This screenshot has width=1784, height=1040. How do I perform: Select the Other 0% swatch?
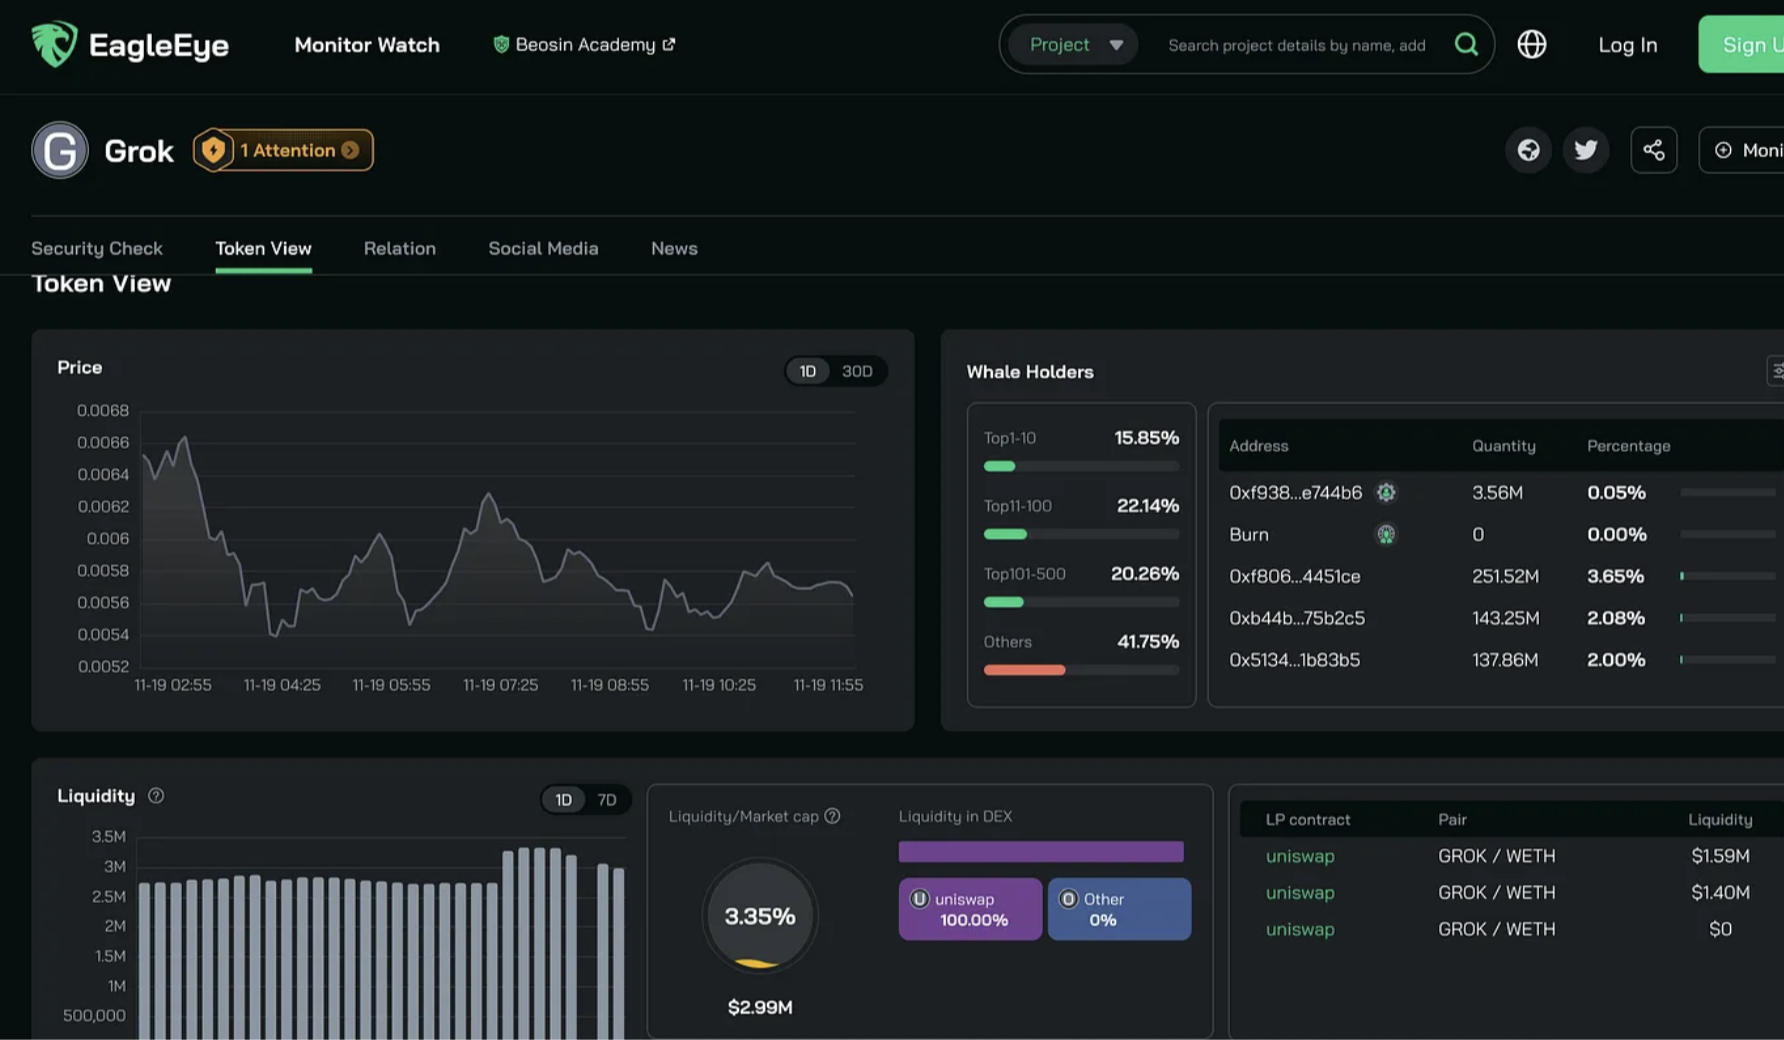pyautogui.click(x=1119, y=909)
